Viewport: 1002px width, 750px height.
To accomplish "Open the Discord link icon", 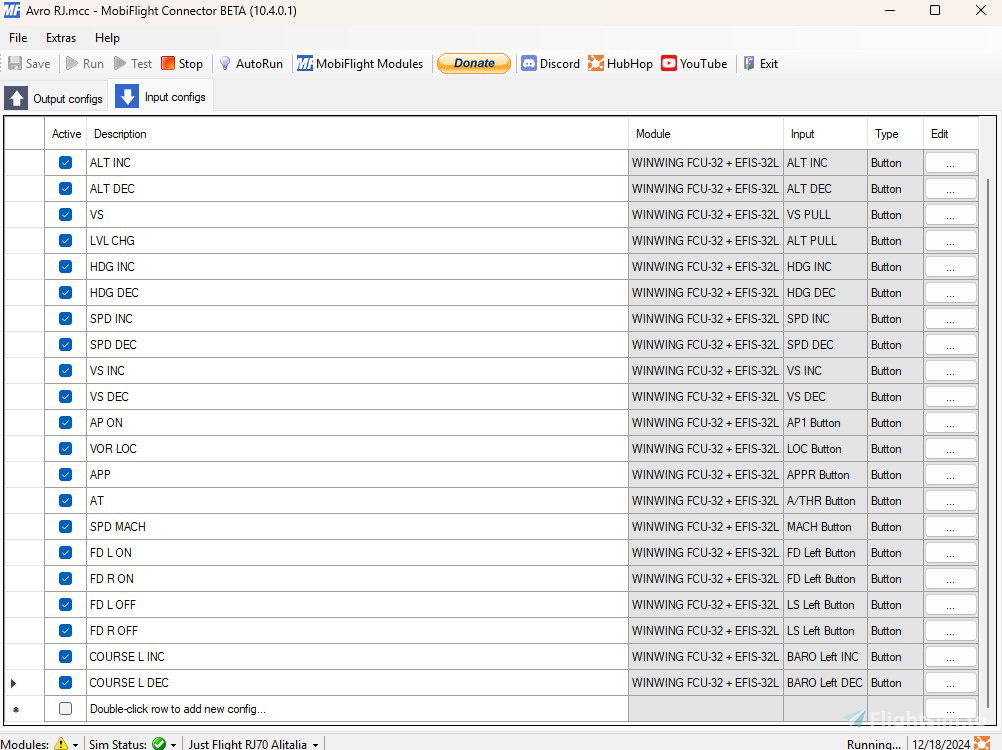I will 529,64.
